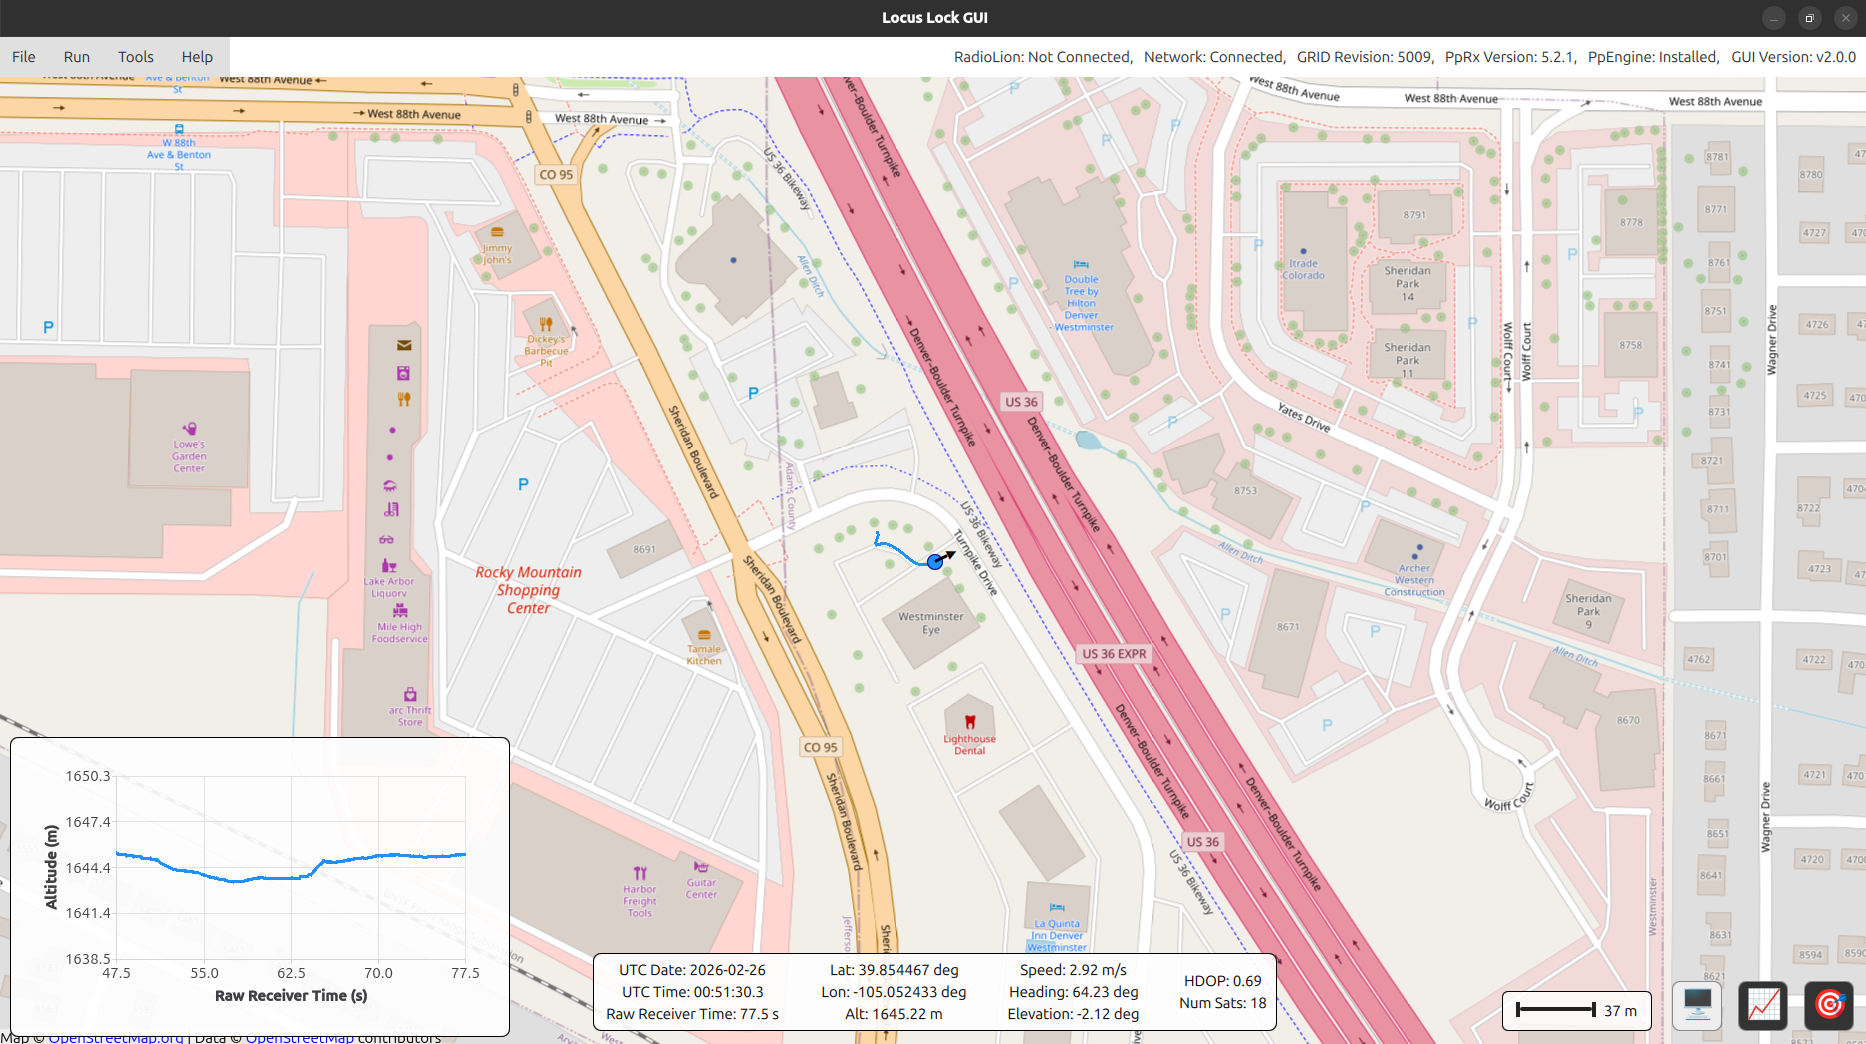This screenshot has height=1044, width=1866.
Task: Click the 'Speed: 2.92 m/s' readout
Action: (1073, 970)
